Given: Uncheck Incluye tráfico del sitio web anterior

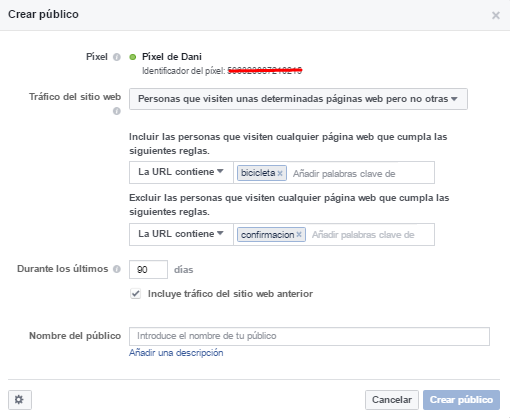Looking at the screenshot, I should (x=135, y=294).
